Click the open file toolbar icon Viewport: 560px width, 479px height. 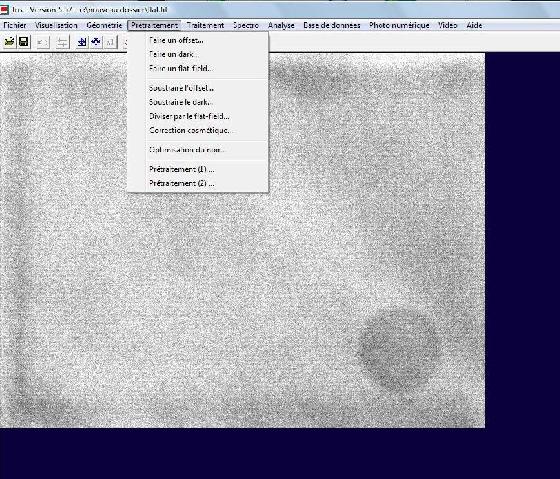point(9,42)
